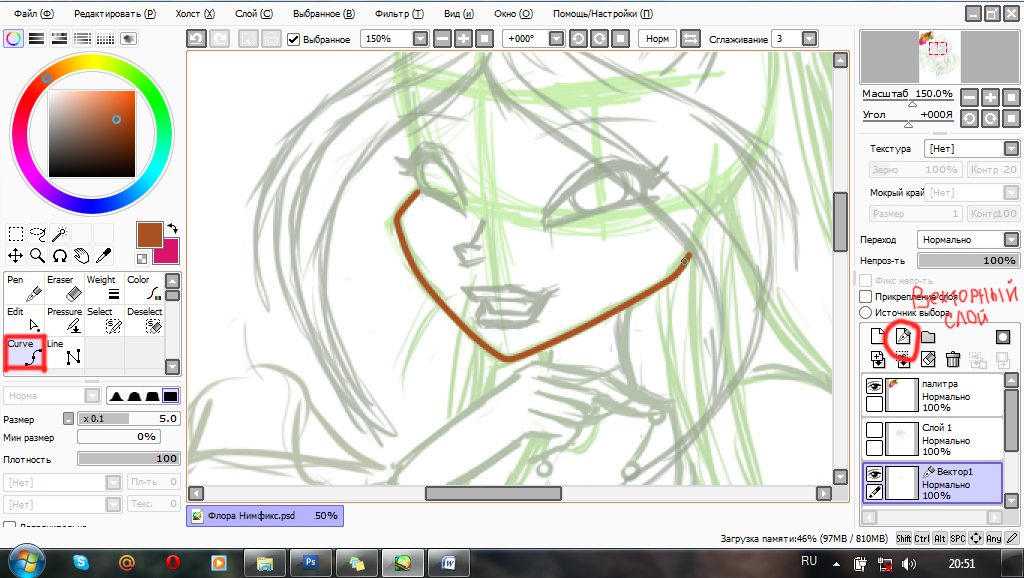
Task: Open the Редактировать menu
Action: [x=115, y=14]
